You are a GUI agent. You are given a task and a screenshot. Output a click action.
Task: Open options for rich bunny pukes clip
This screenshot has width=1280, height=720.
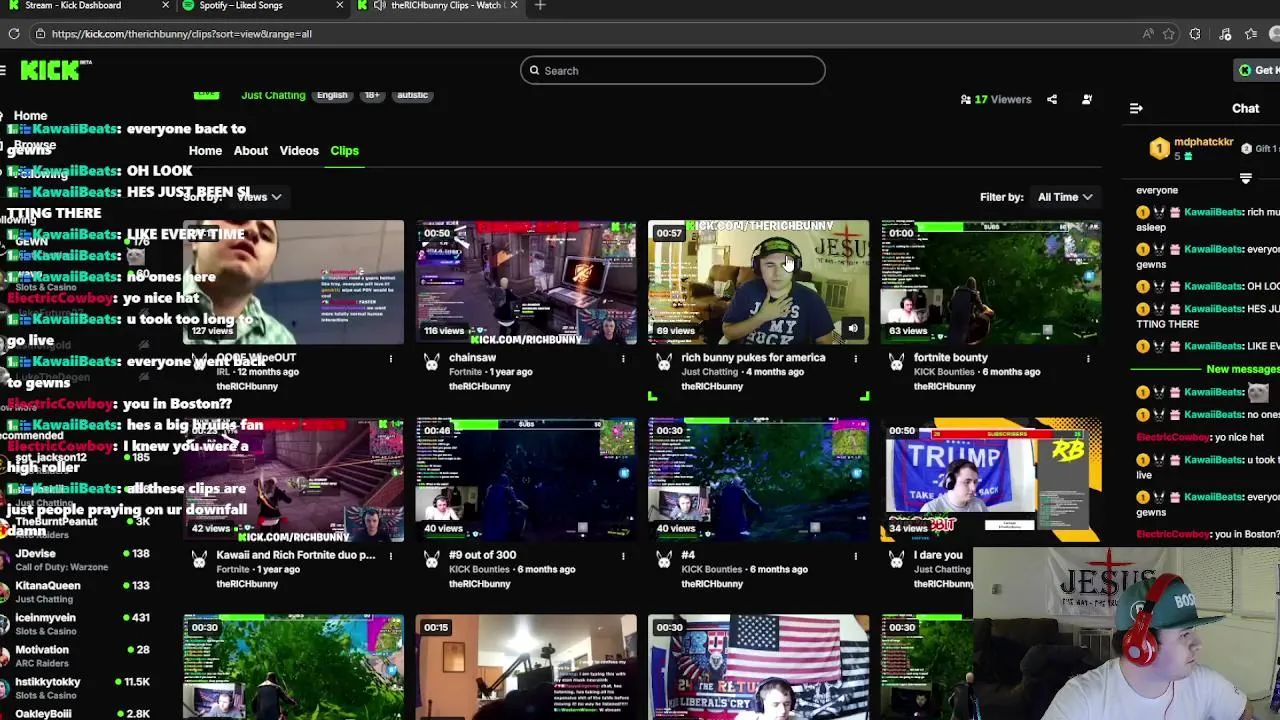click(856, 358)
